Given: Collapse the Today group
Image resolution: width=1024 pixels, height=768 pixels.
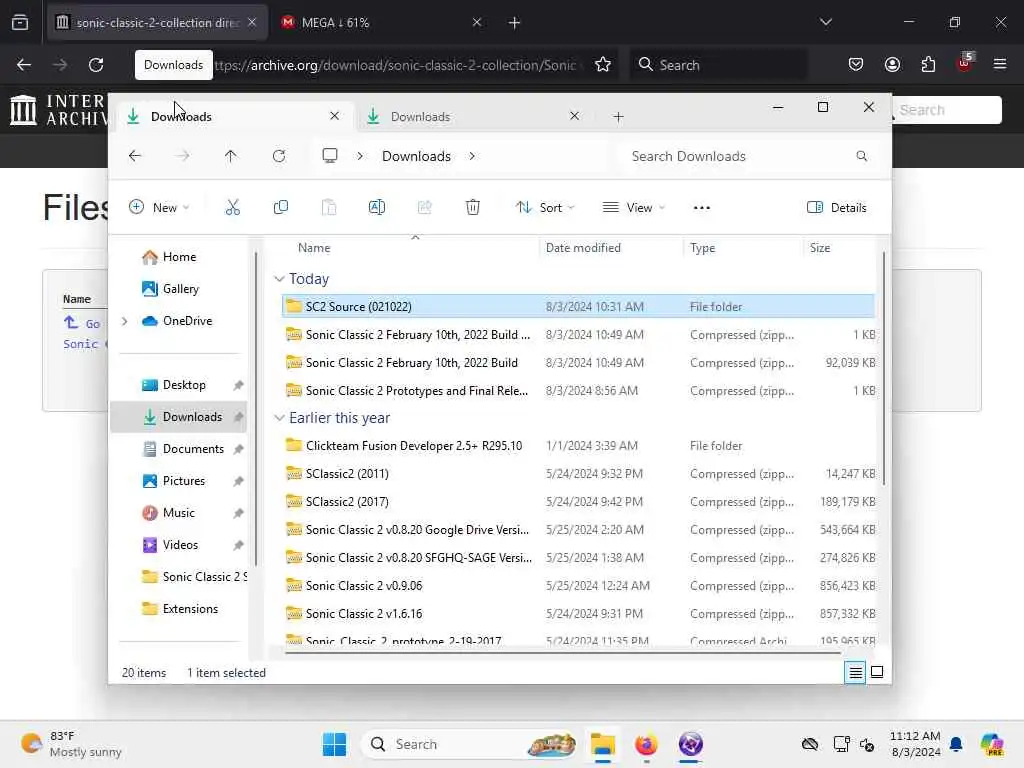Looking at the screenshot, I should point(279,279).
